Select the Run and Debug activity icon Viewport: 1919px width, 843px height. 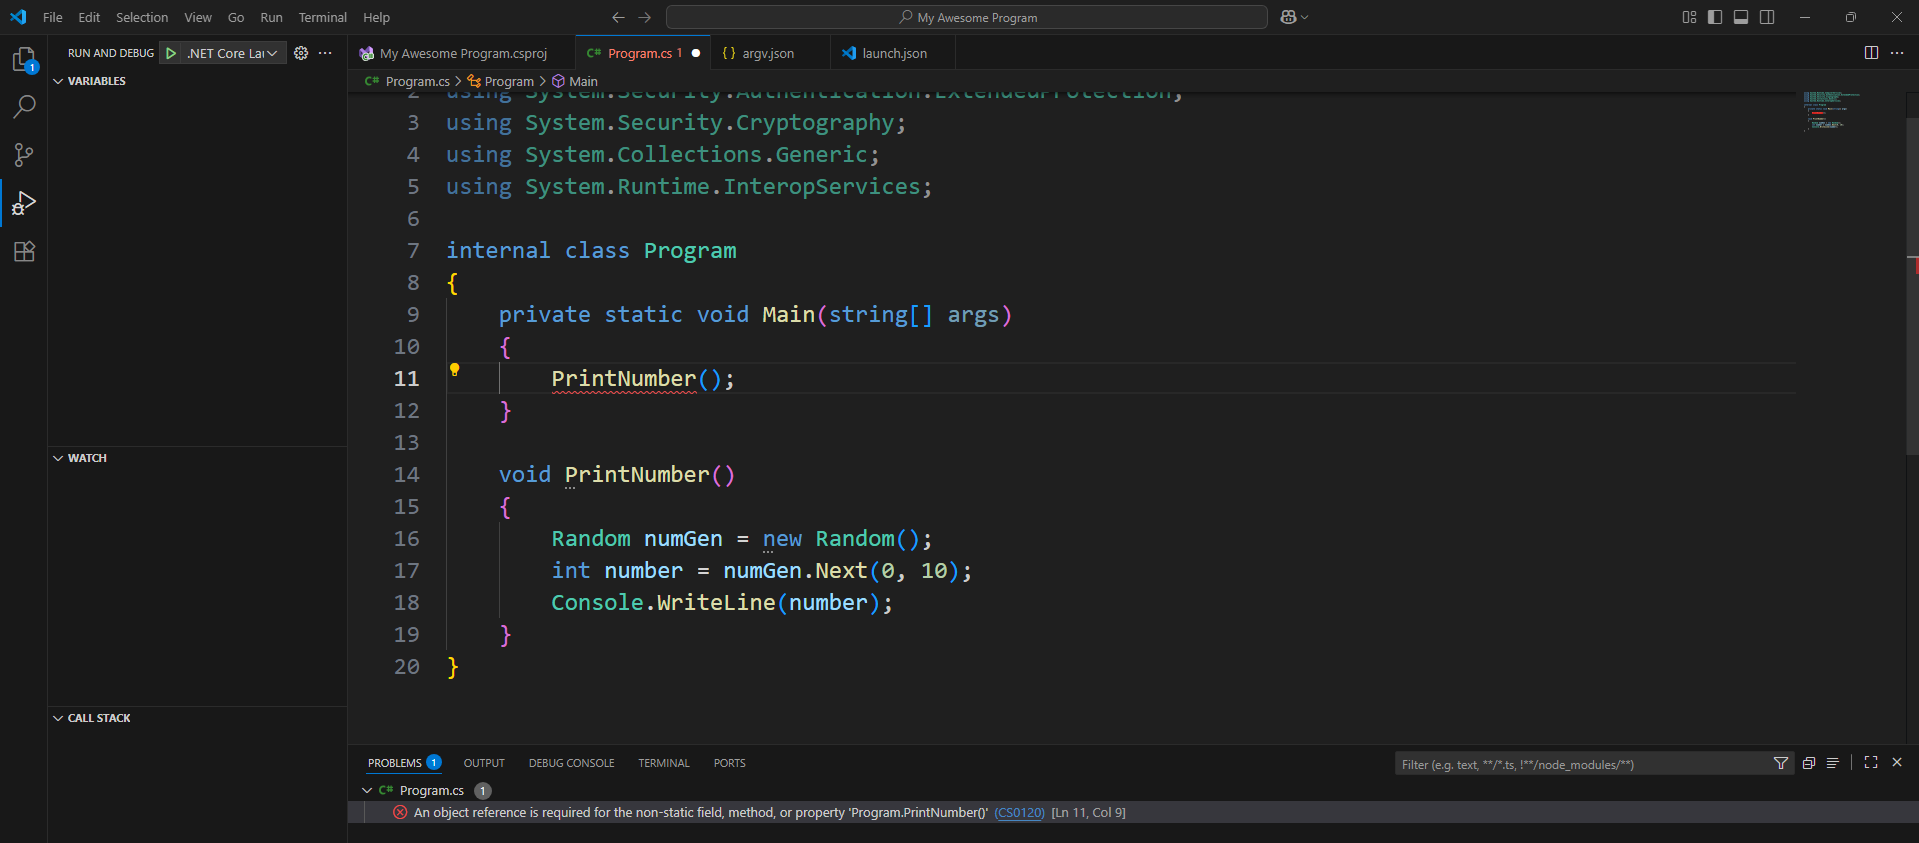pos(24,204)
